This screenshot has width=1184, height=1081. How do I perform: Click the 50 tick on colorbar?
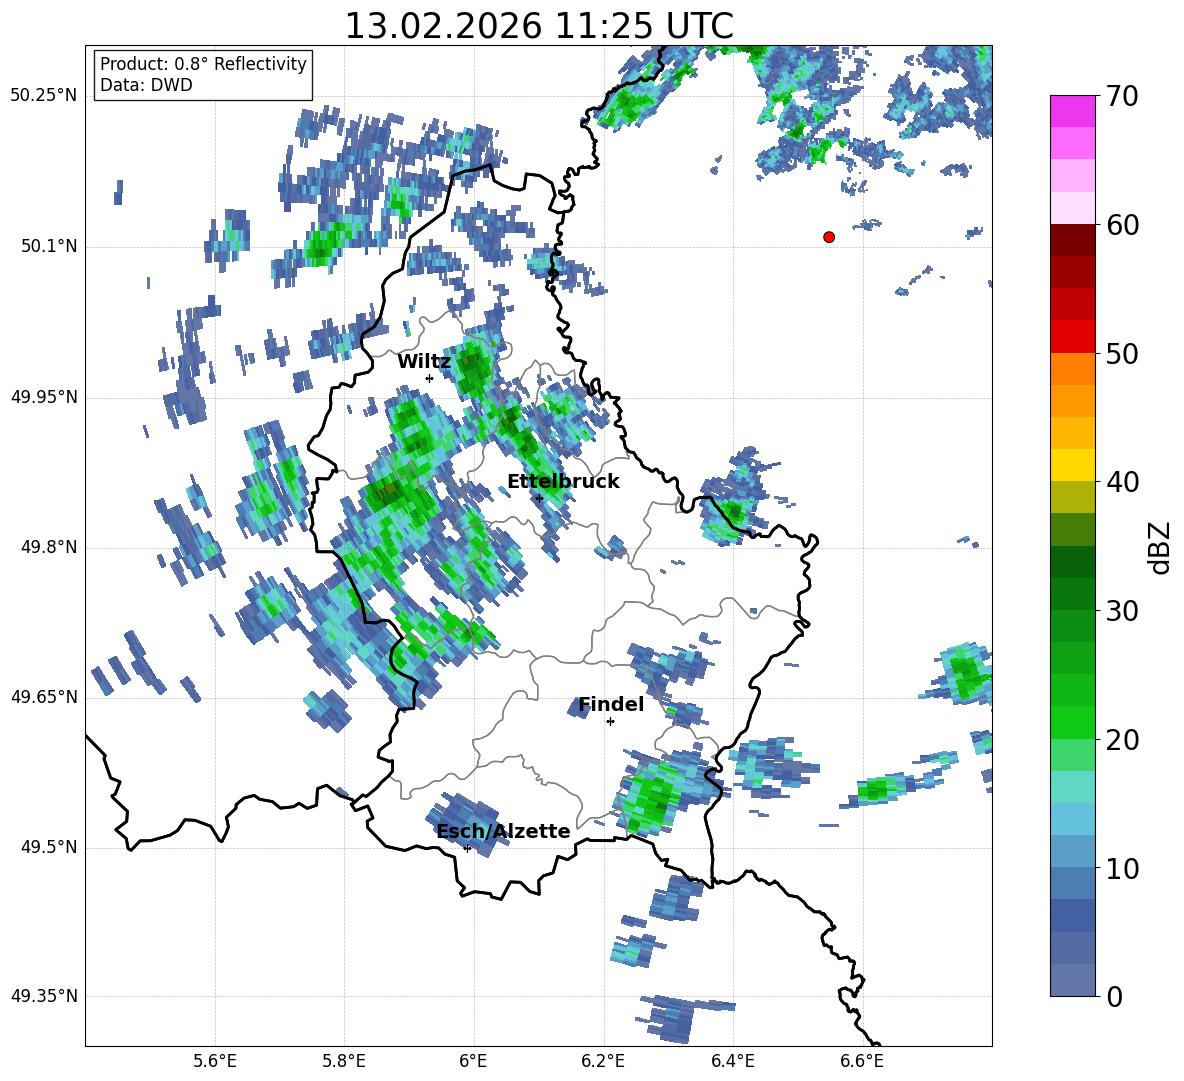1122,353
